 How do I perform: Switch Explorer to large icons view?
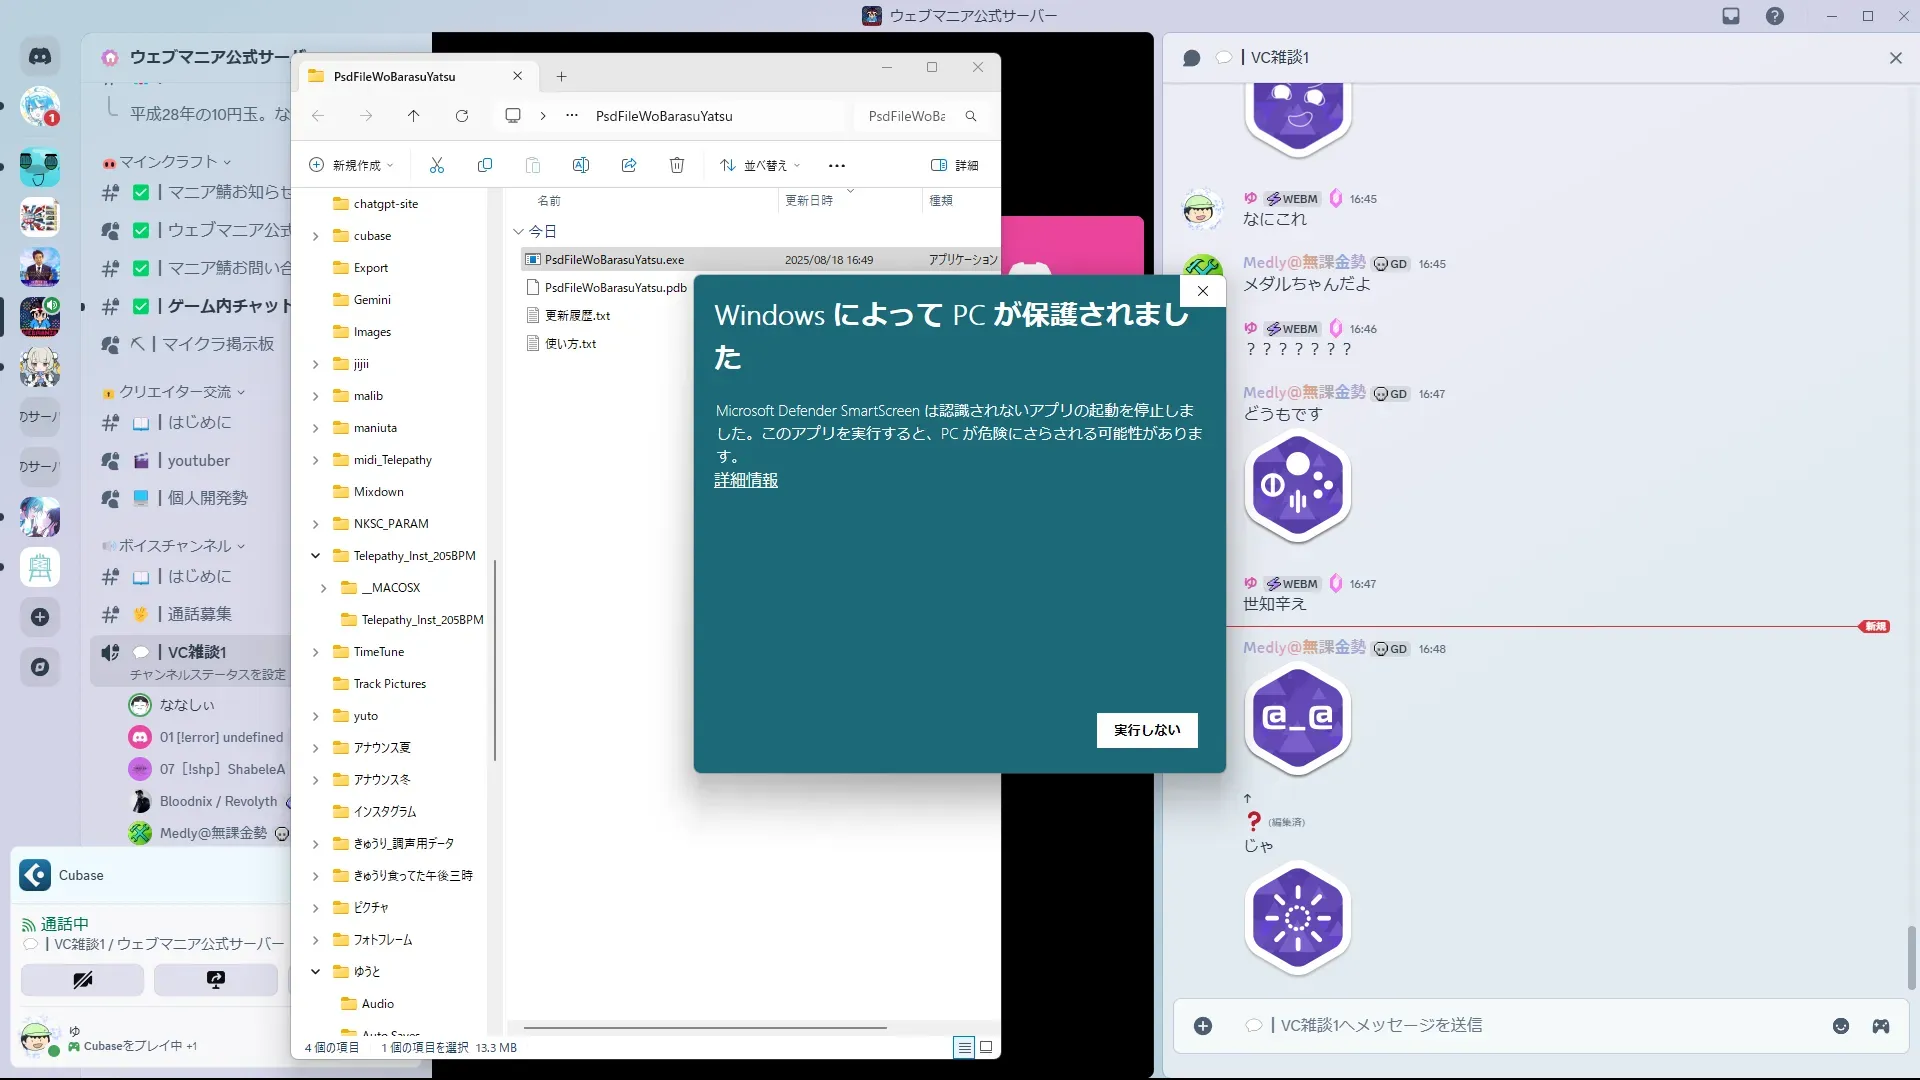point(986,1047)
